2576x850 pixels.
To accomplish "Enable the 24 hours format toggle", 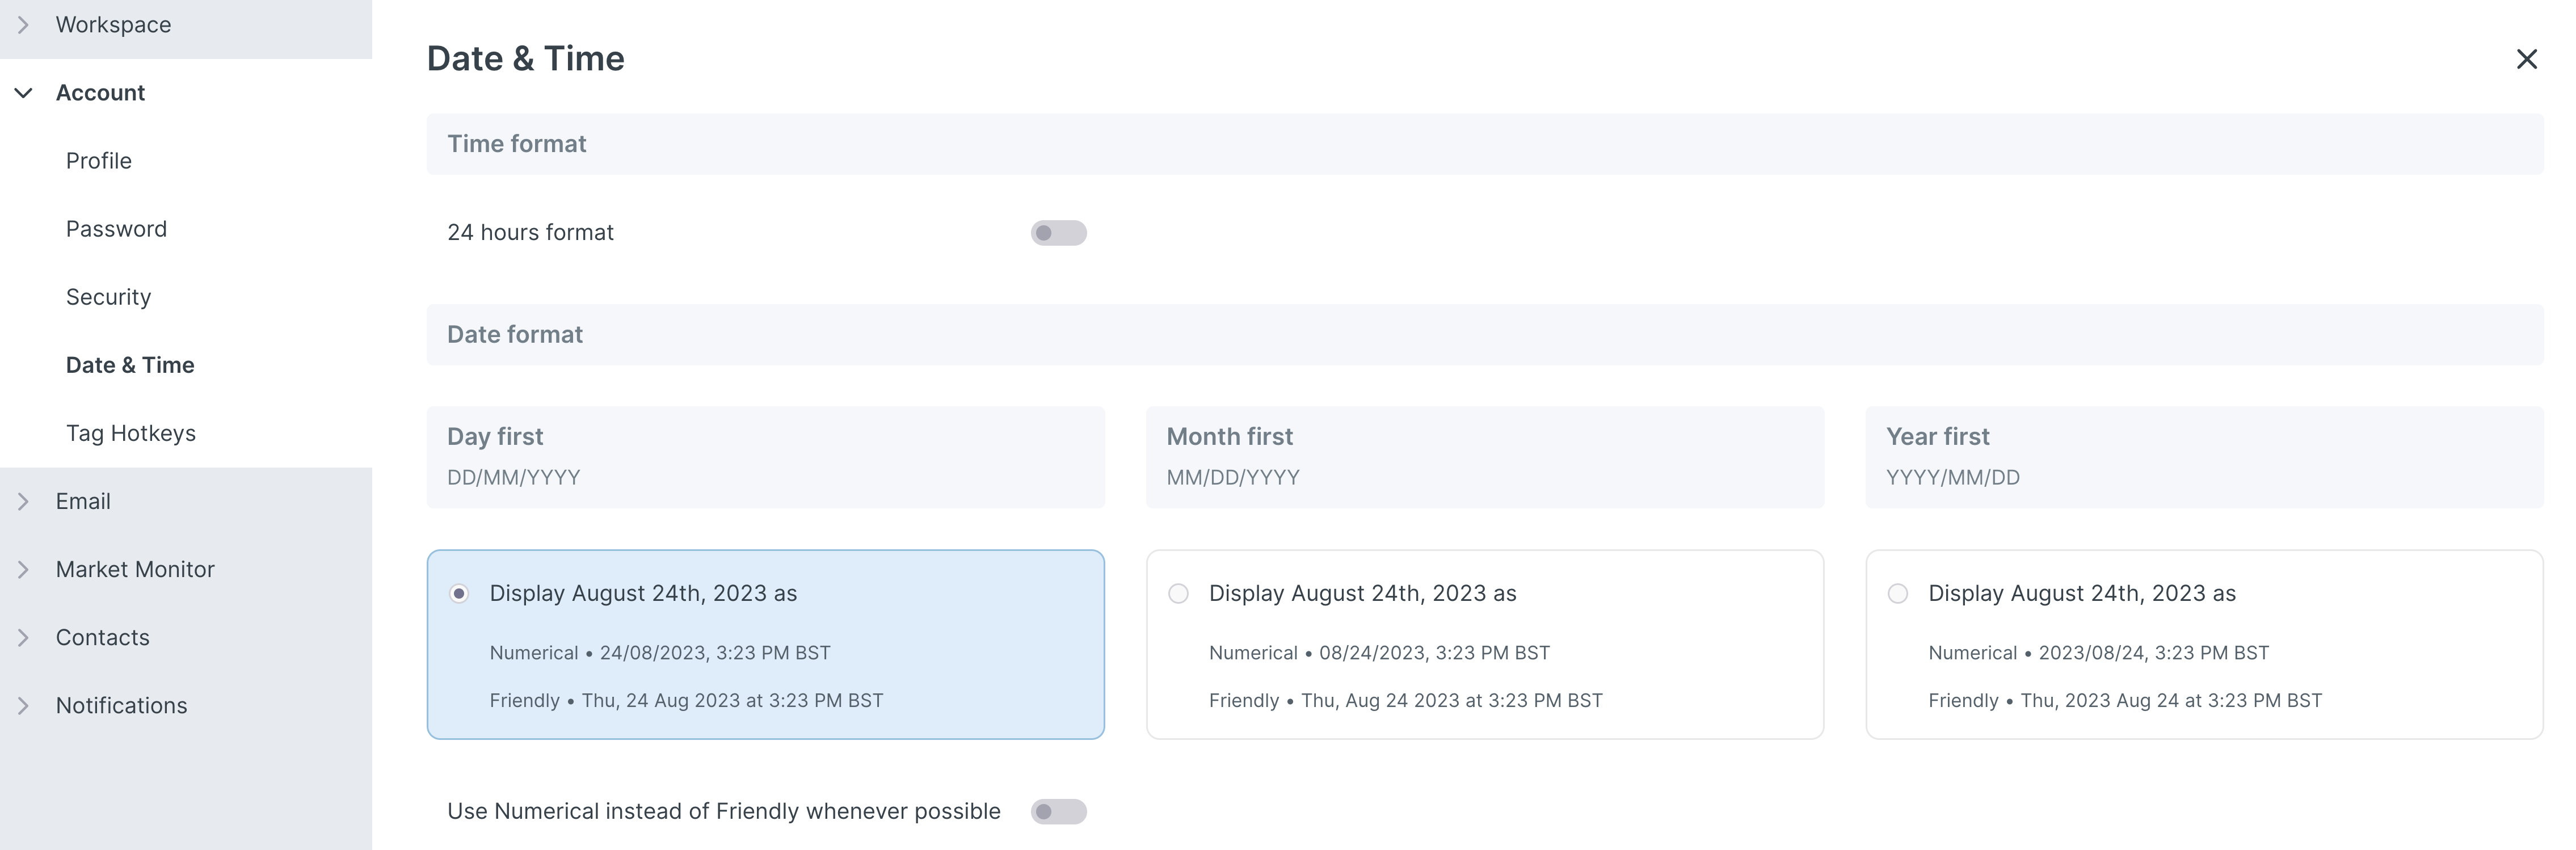I will (x=1058, y=233).
